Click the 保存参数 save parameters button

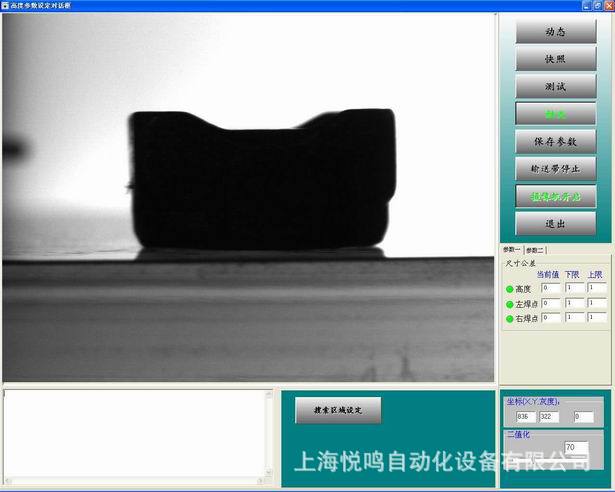[x=555, y=142]
